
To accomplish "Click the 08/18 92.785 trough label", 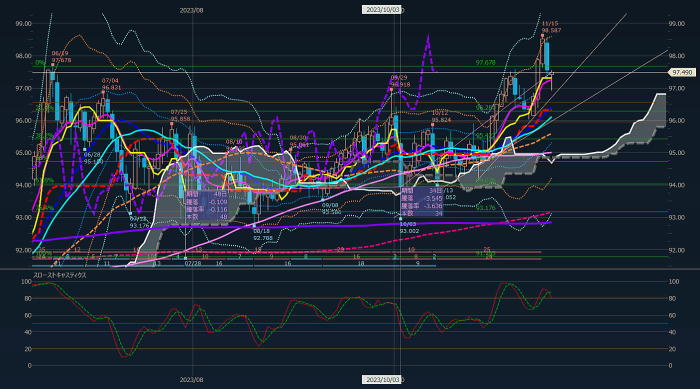I will click(263, 234).
